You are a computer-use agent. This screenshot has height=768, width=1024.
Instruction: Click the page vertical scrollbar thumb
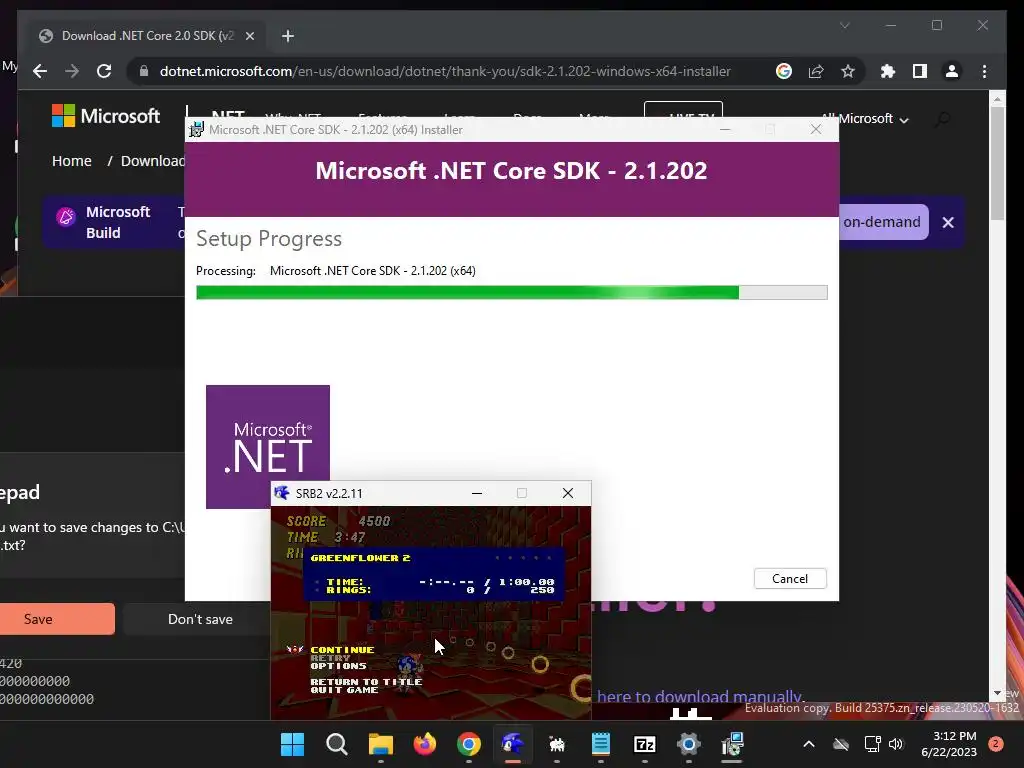tap(997, 163)
